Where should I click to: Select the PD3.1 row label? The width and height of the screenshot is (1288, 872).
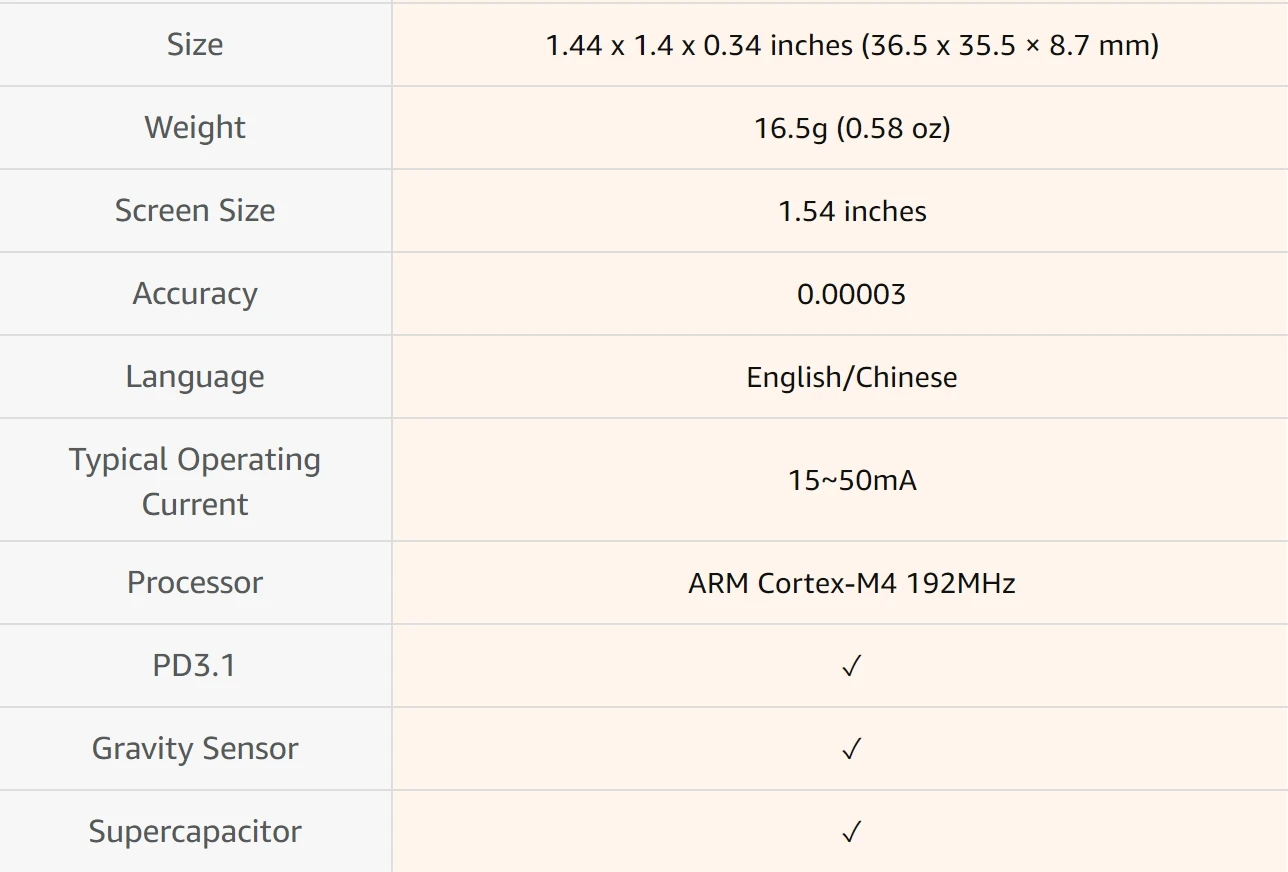point(195,665)
